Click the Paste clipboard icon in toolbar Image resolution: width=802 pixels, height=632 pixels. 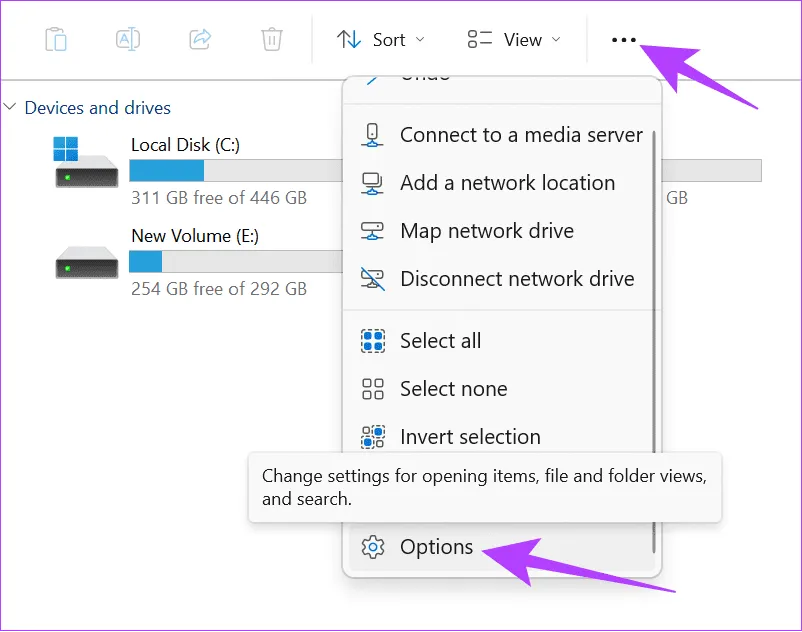tap(56, 39)
